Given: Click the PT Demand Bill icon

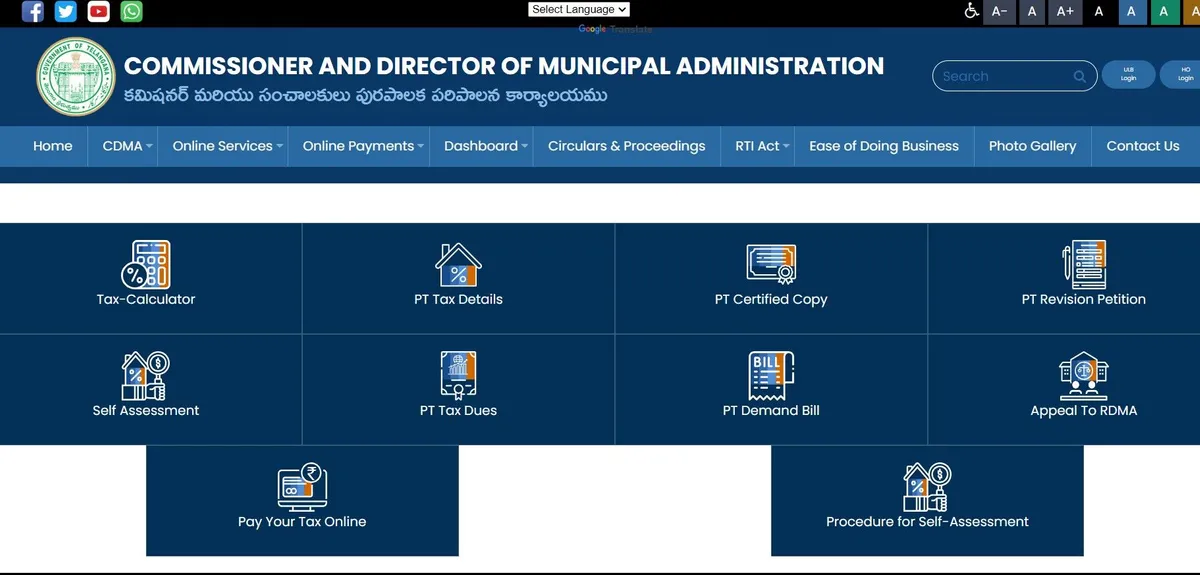Looking at the screenshot, I should [x=771, y=376].
